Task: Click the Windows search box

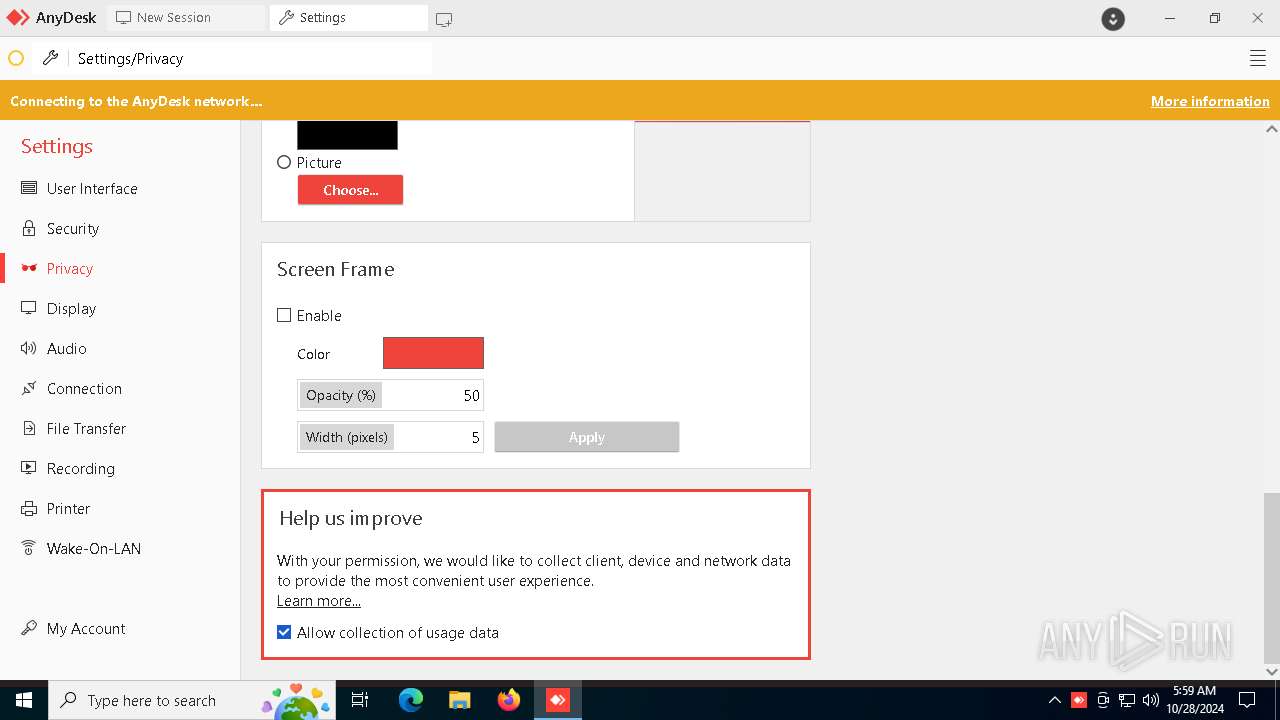Action: point(192,700)
